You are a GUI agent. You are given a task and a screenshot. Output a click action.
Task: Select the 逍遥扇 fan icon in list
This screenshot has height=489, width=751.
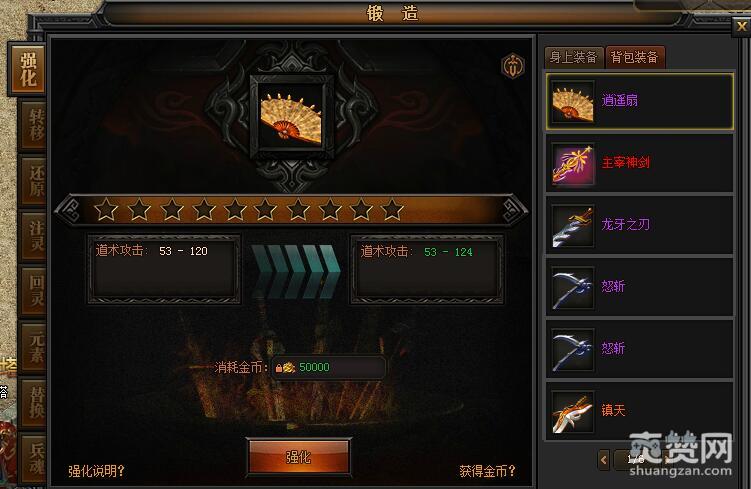pos(573,102)
